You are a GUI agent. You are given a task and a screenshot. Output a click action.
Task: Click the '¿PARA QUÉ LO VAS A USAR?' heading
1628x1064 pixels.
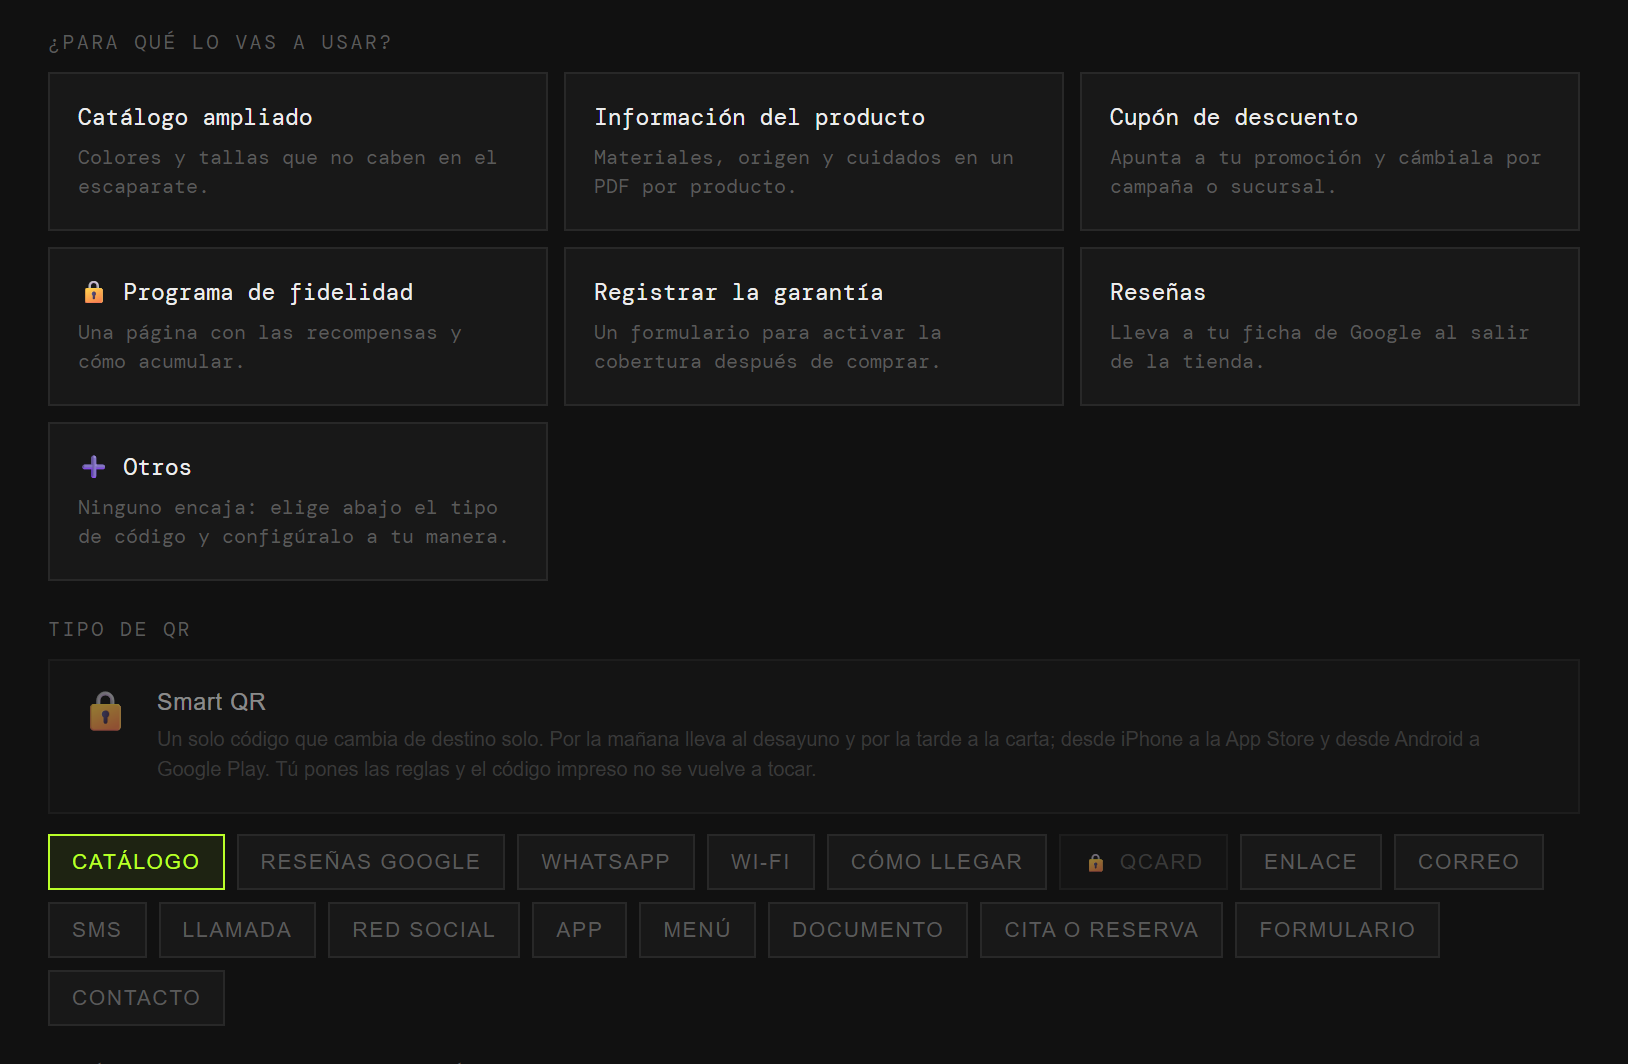(220, 42)
